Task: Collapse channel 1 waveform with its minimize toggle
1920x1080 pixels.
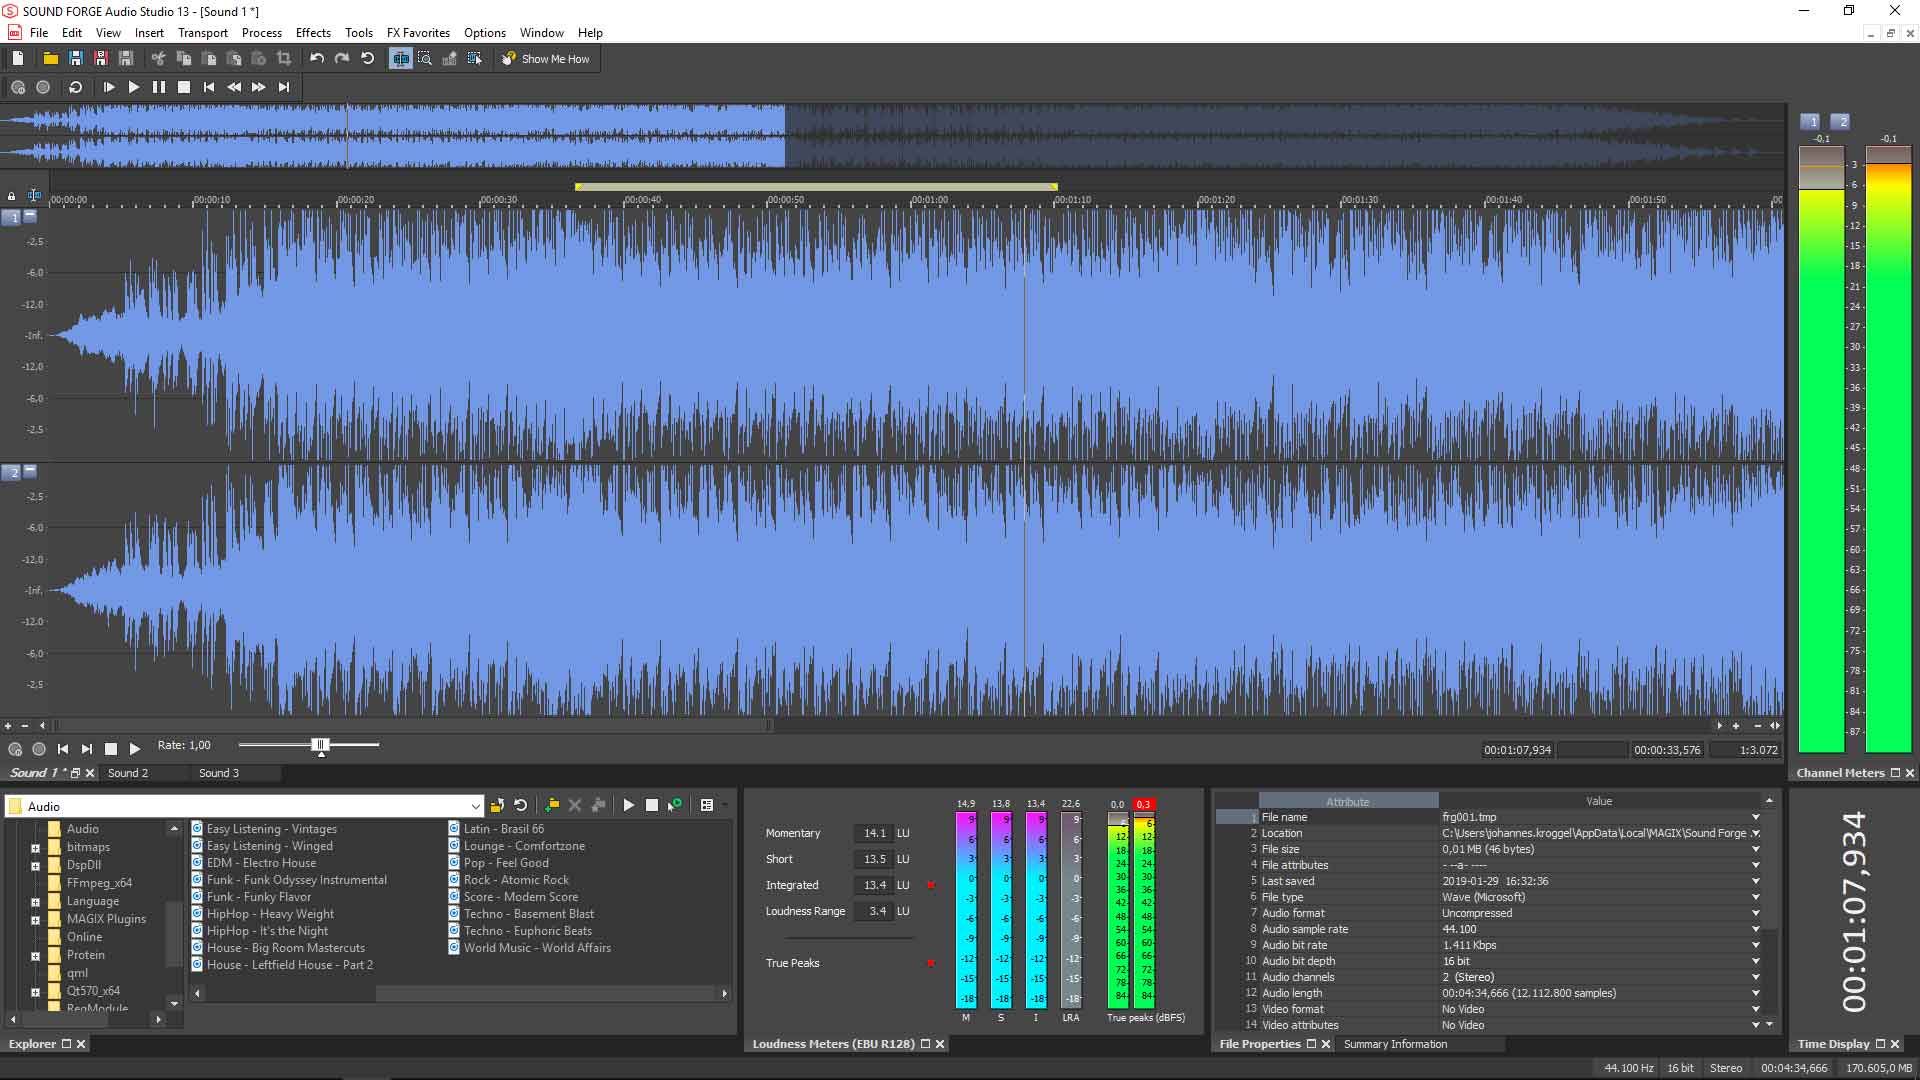Action: 30,218
